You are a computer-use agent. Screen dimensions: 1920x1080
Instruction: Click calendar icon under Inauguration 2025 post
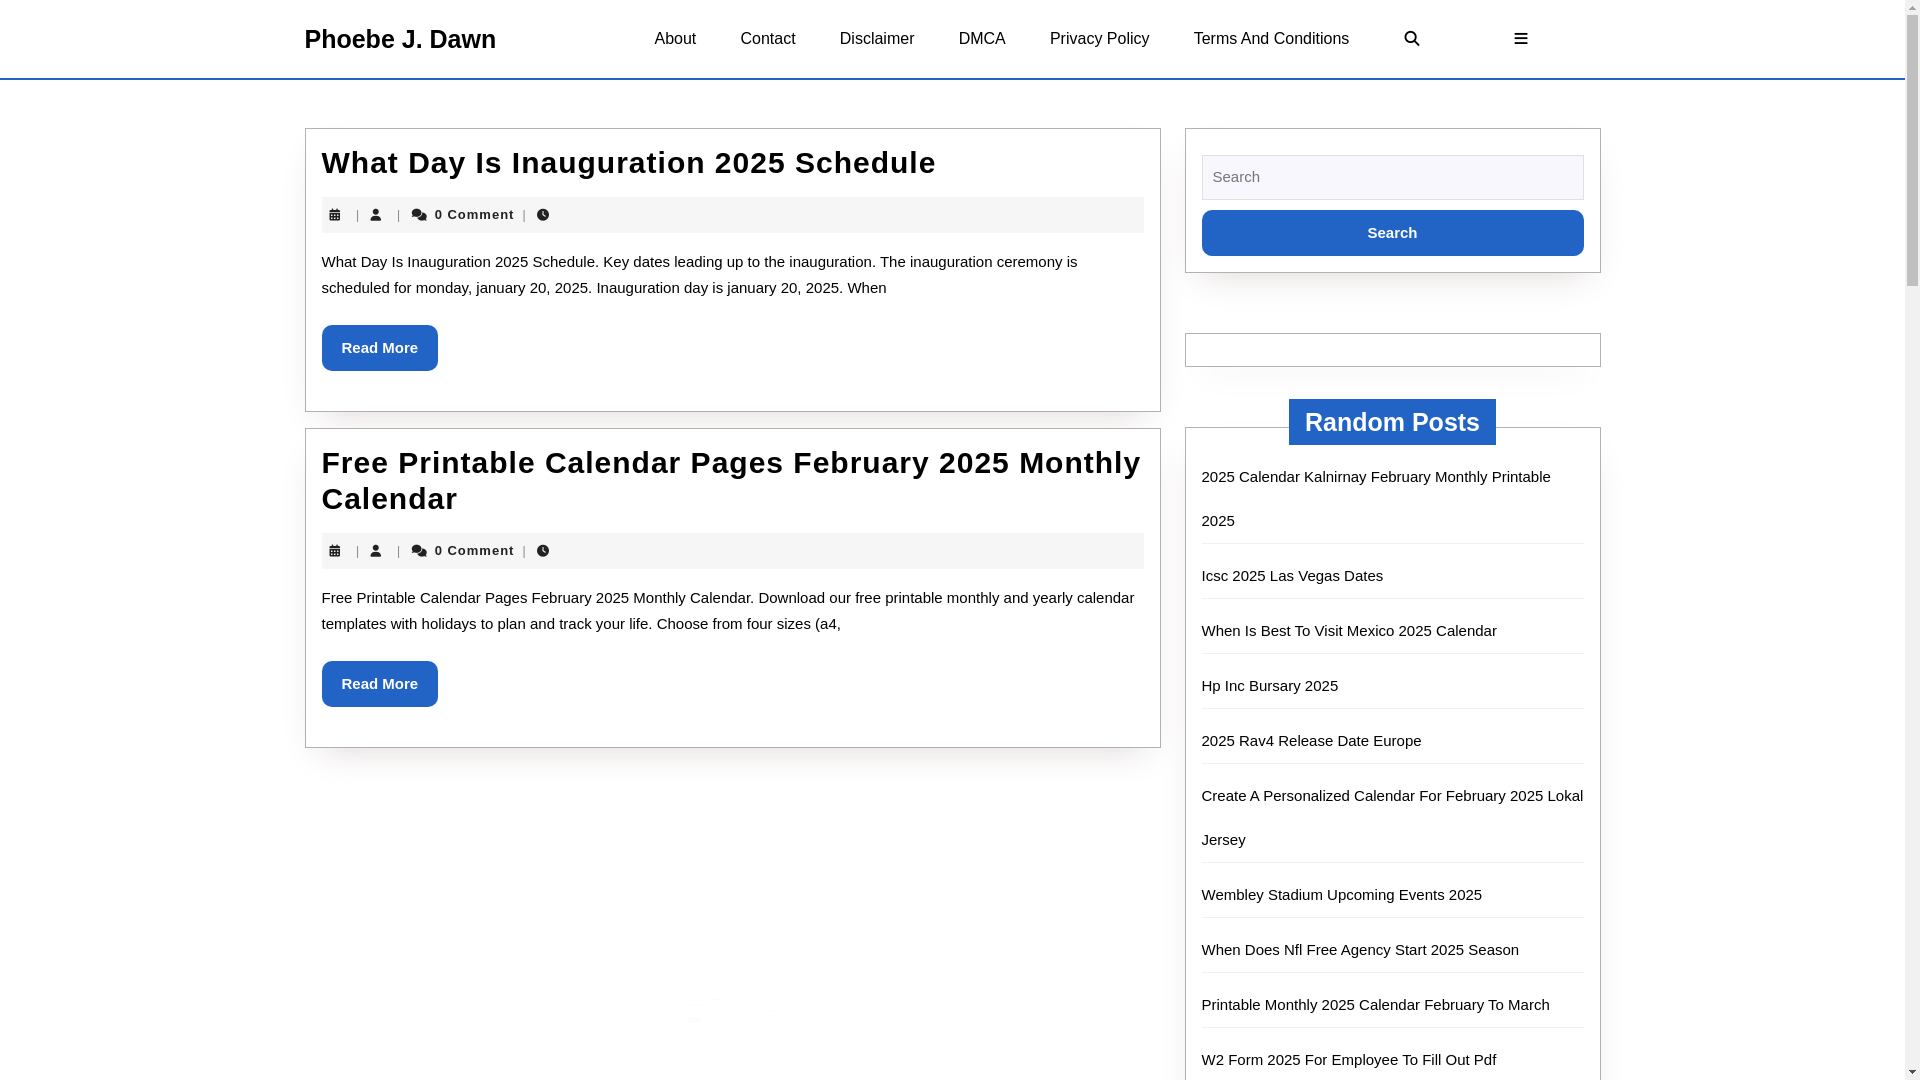coord(335,215)
